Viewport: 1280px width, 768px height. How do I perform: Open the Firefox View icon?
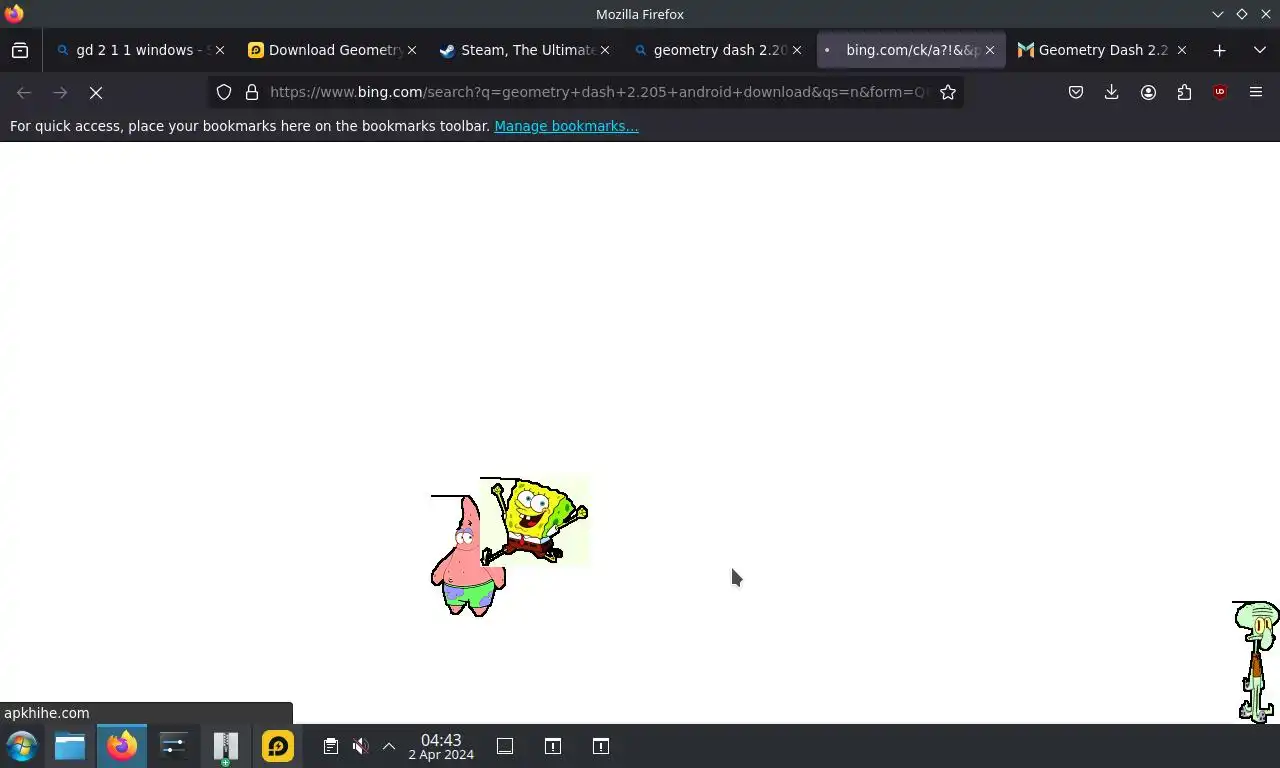[20, 50]
